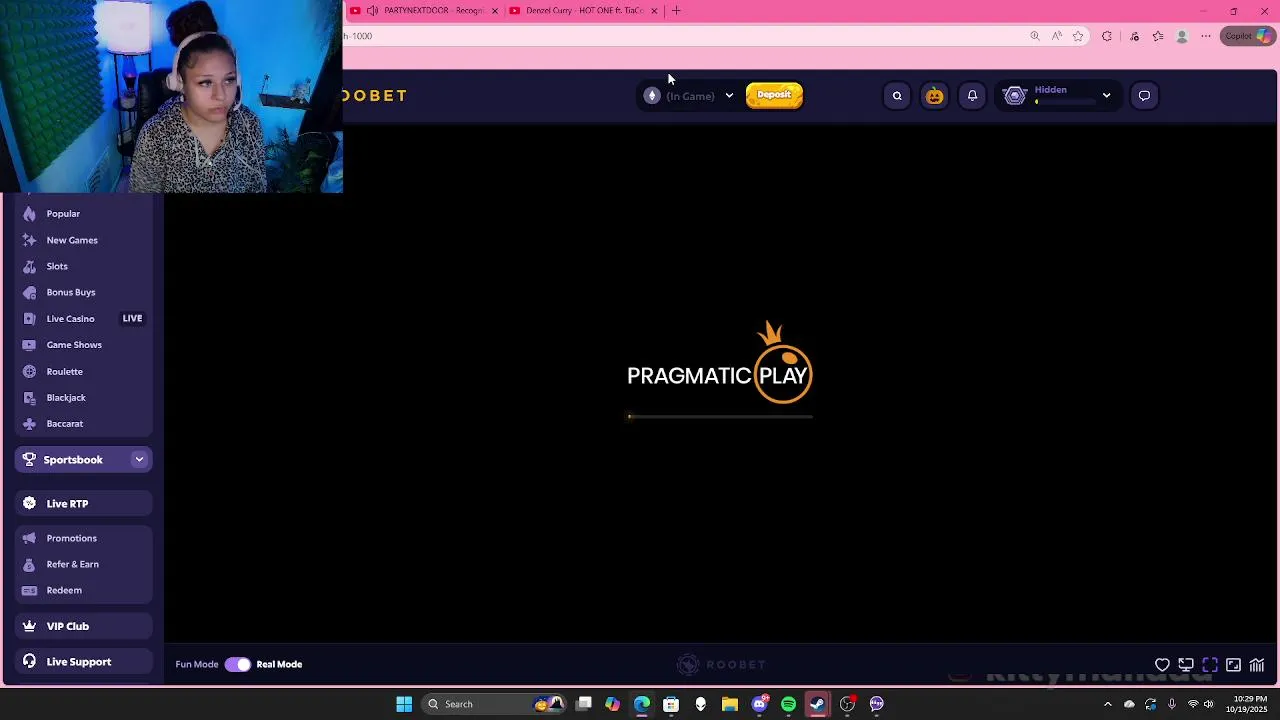This screenshot has height=720, width=1280.
Task: Open the VIP Club
Action: (83, 626)
